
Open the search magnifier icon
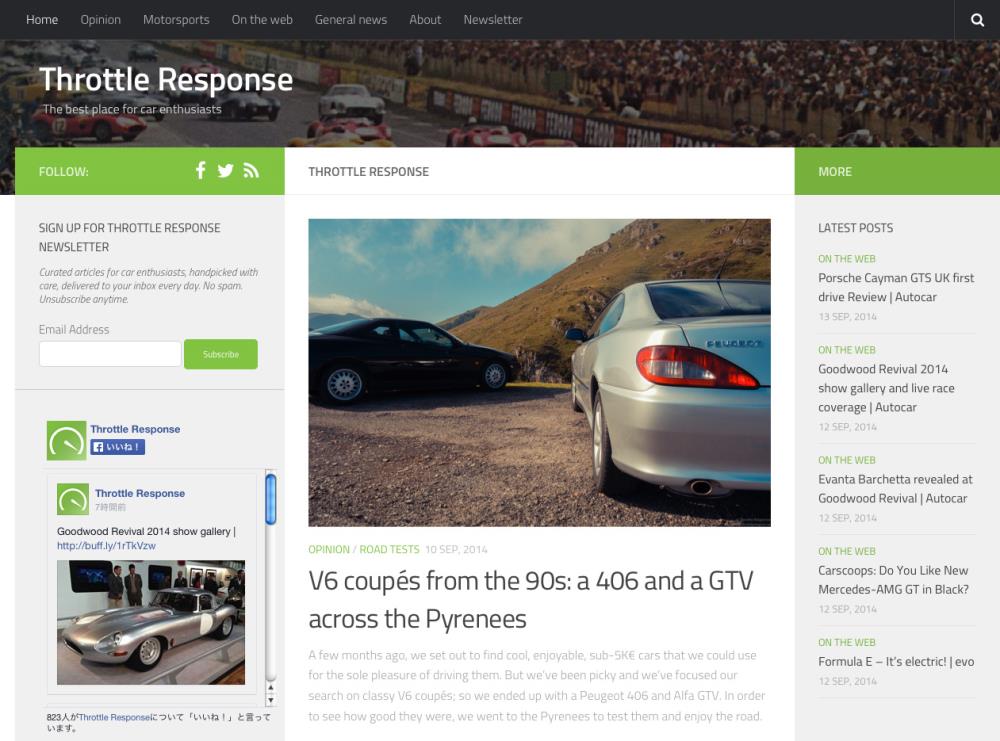point(977,20)
